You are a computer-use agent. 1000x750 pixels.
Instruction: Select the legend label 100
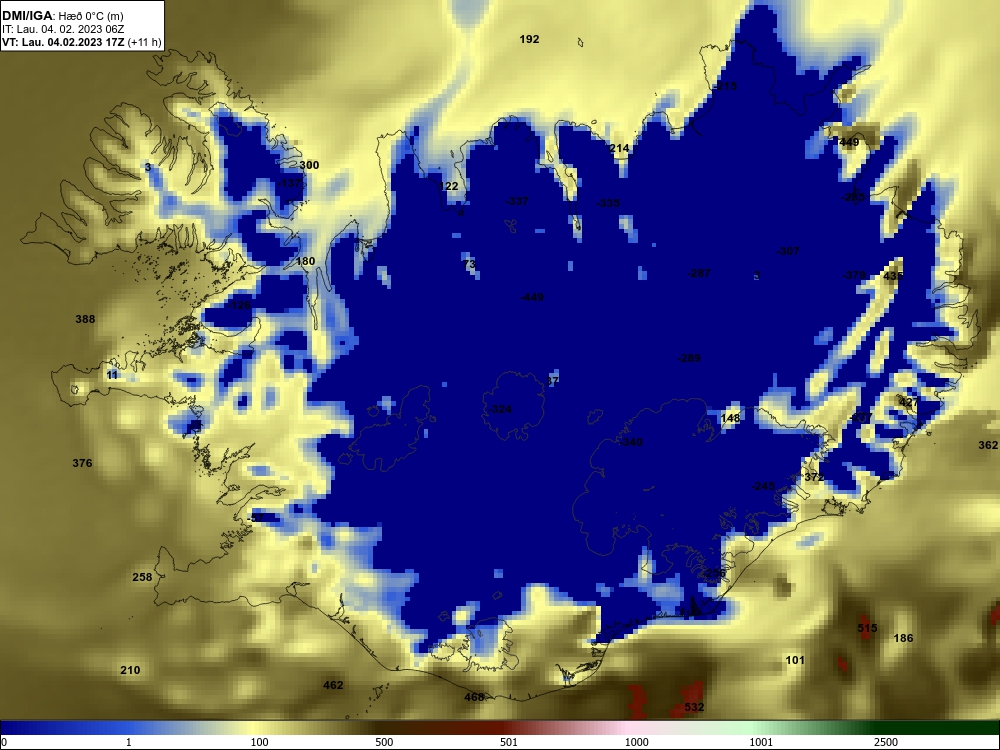click(260, 742)
